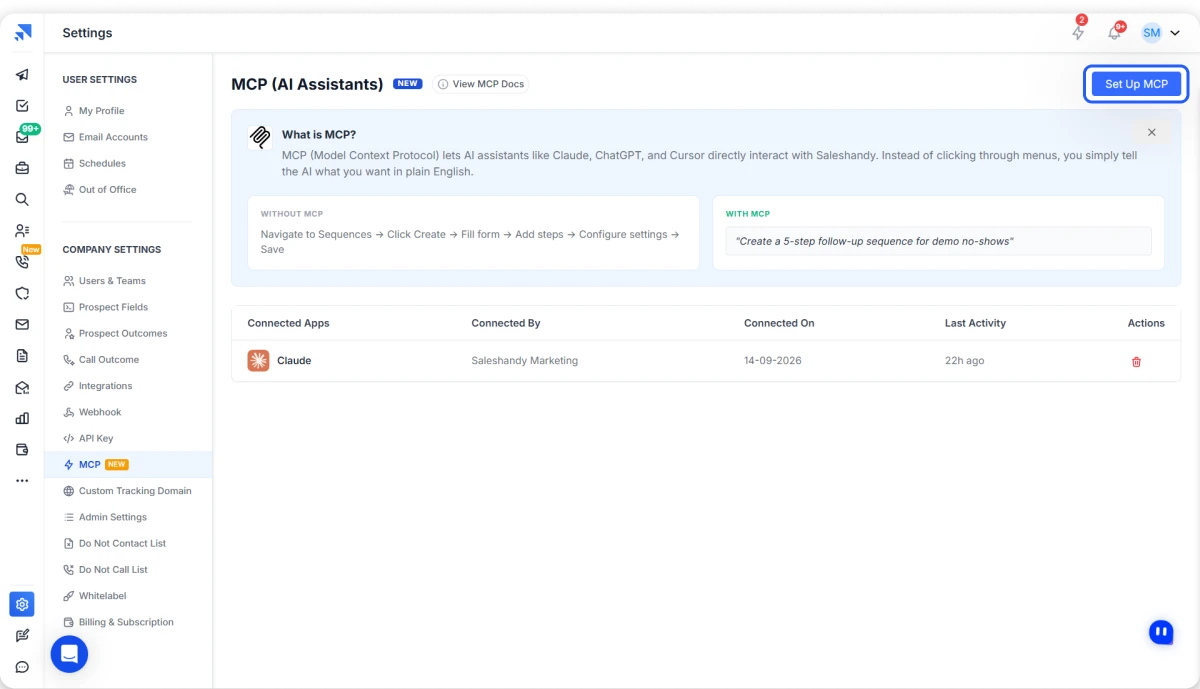Click the Connected On column header
Image resolution: width=1200 pixels, height=689 pixels.
(x=779, y=323)
